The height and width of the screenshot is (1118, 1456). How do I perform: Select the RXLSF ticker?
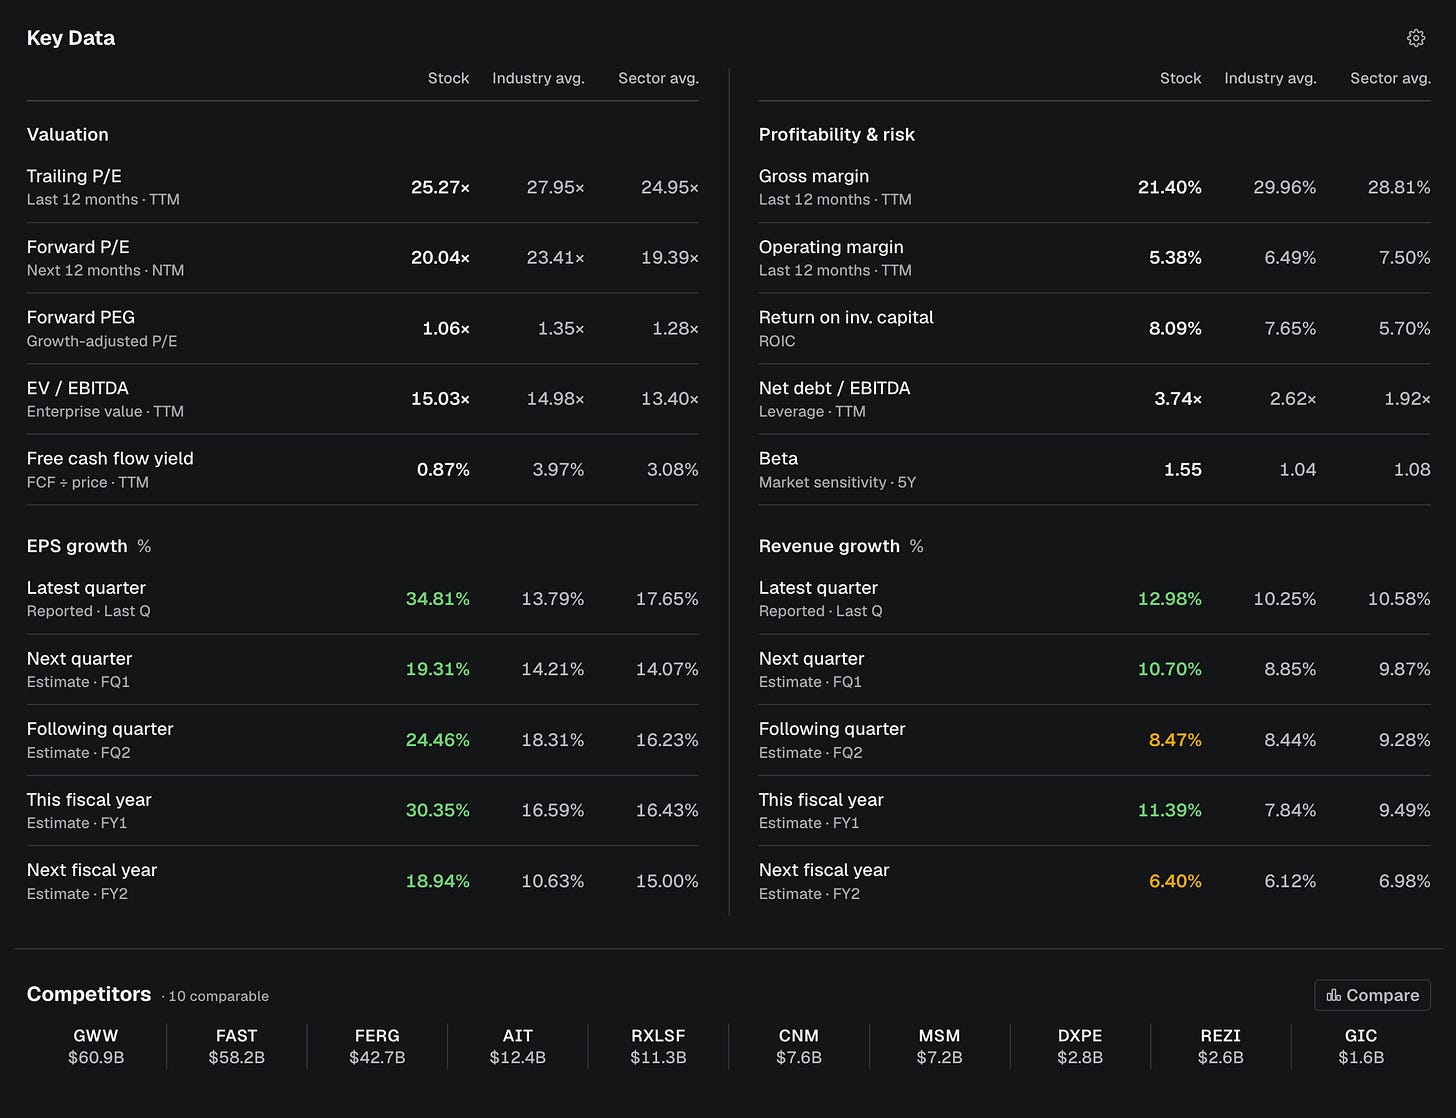658,1046
